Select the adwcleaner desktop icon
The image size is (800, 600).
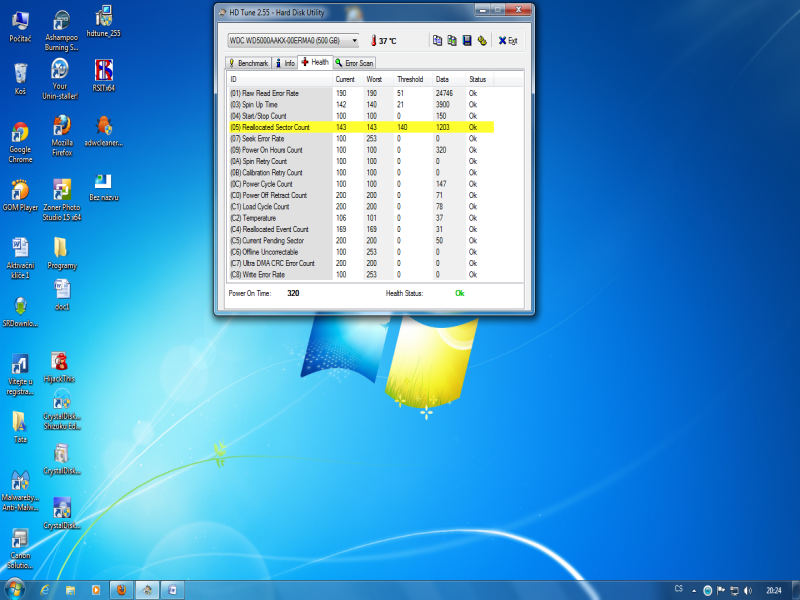104,132
